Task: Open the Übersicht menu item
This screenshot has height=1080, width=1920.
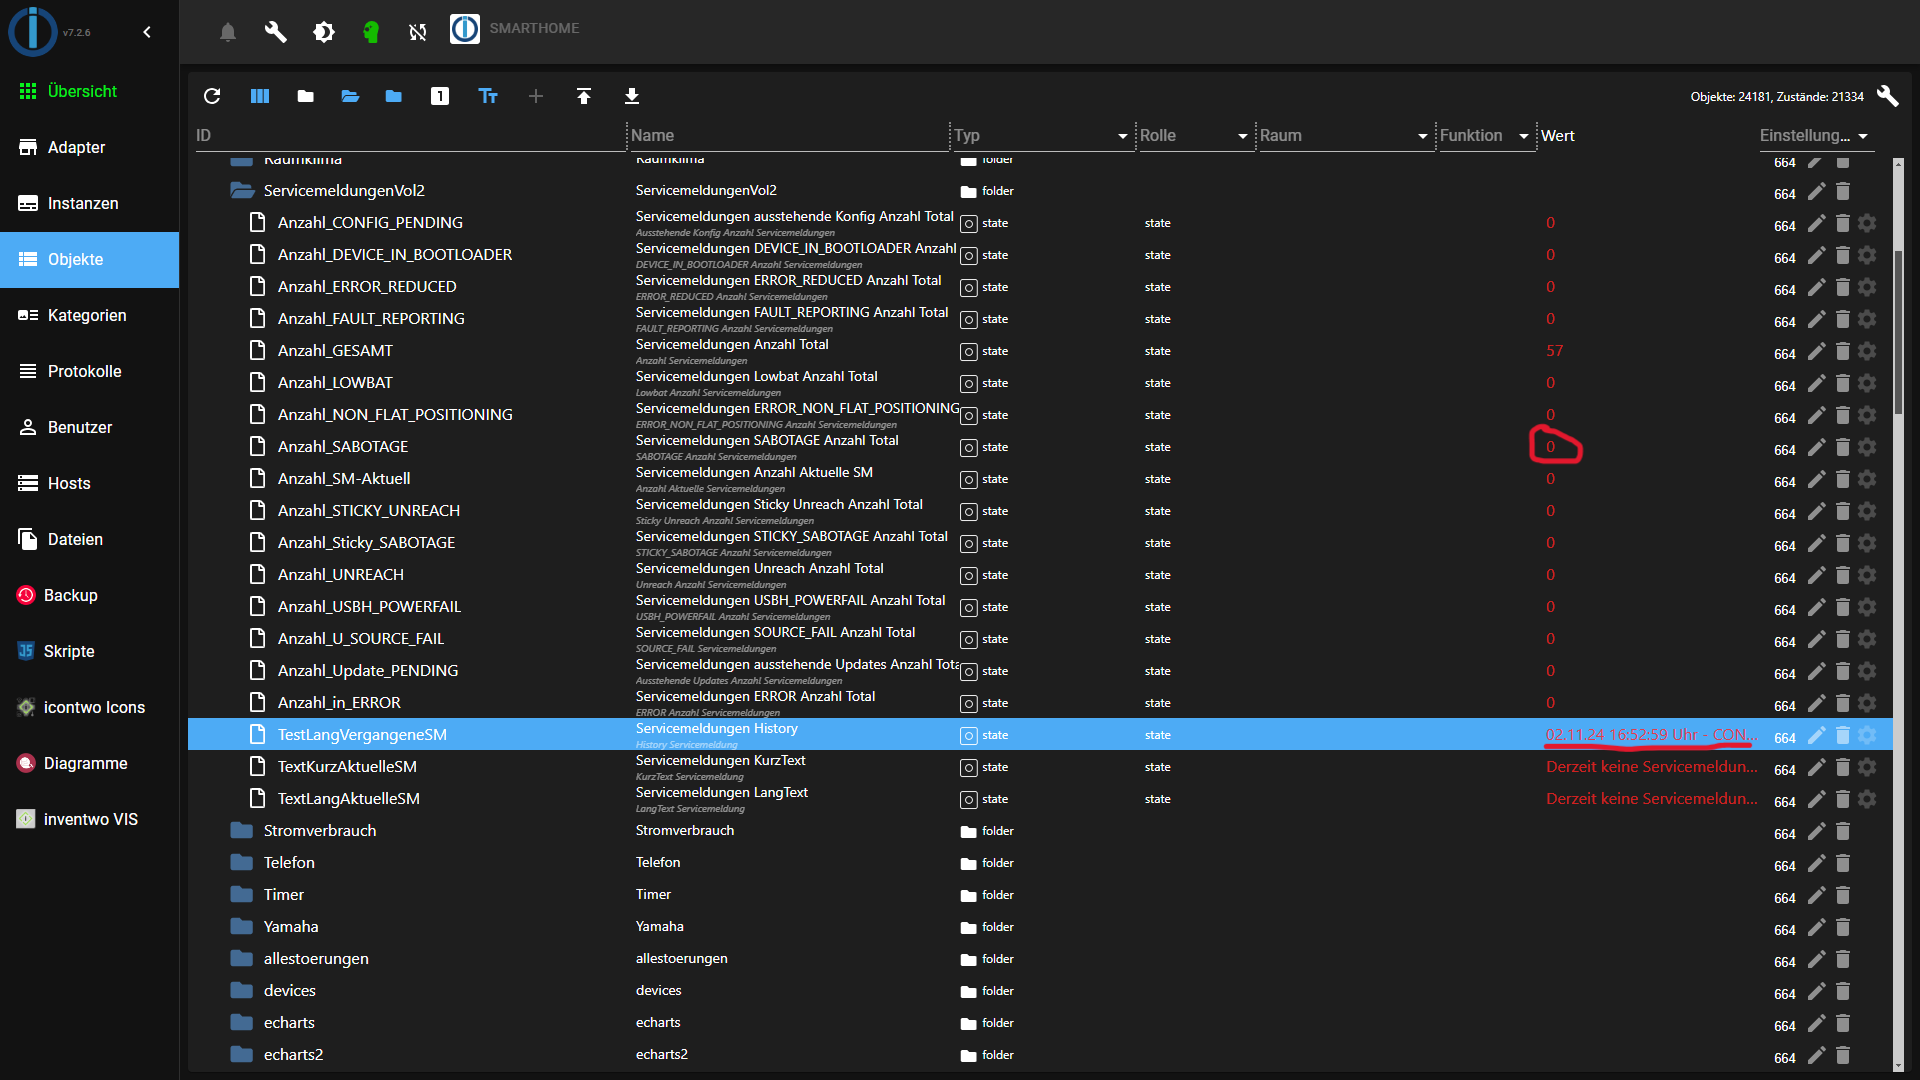Action: (89, 91)
